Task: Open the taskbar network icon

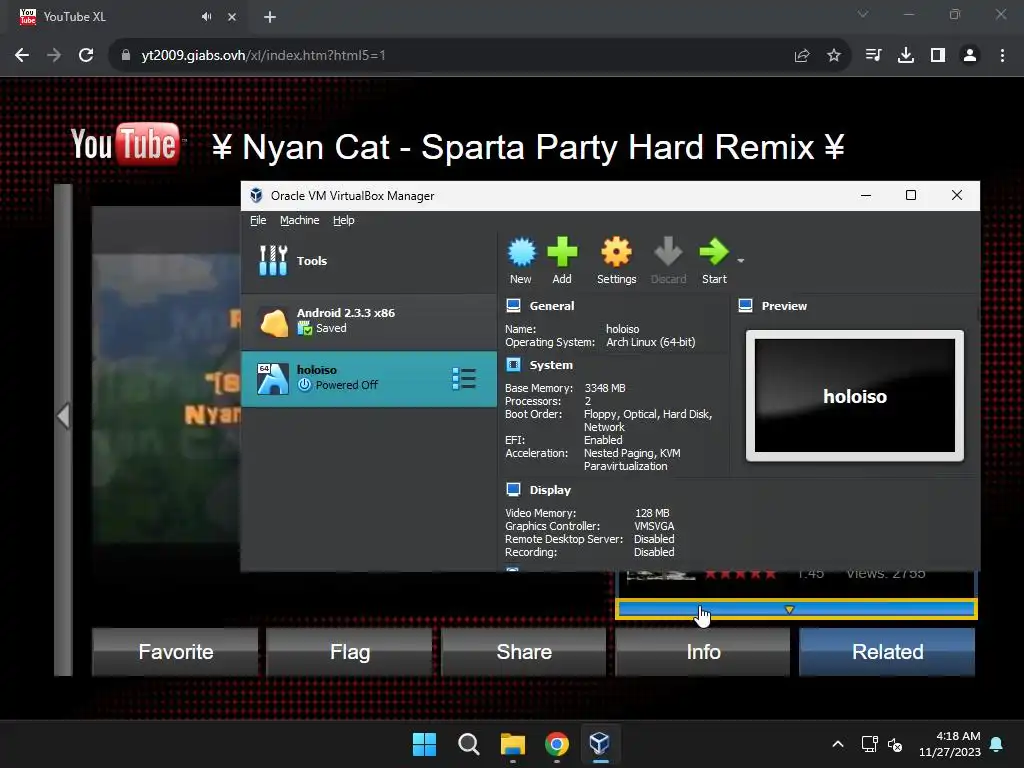Action: click(869, 744)
